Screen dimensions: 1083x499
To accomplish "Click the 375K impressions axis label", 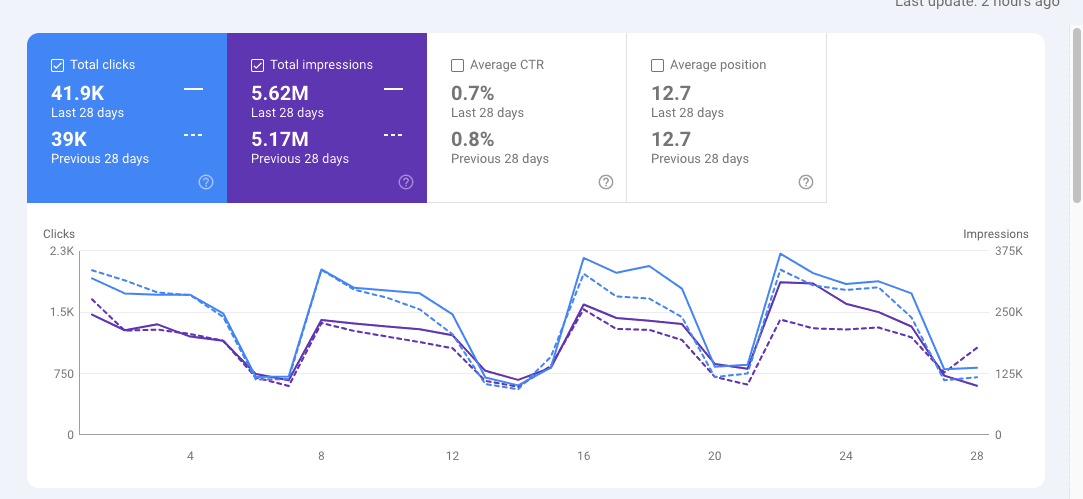I will click(x=1008, y=251).
